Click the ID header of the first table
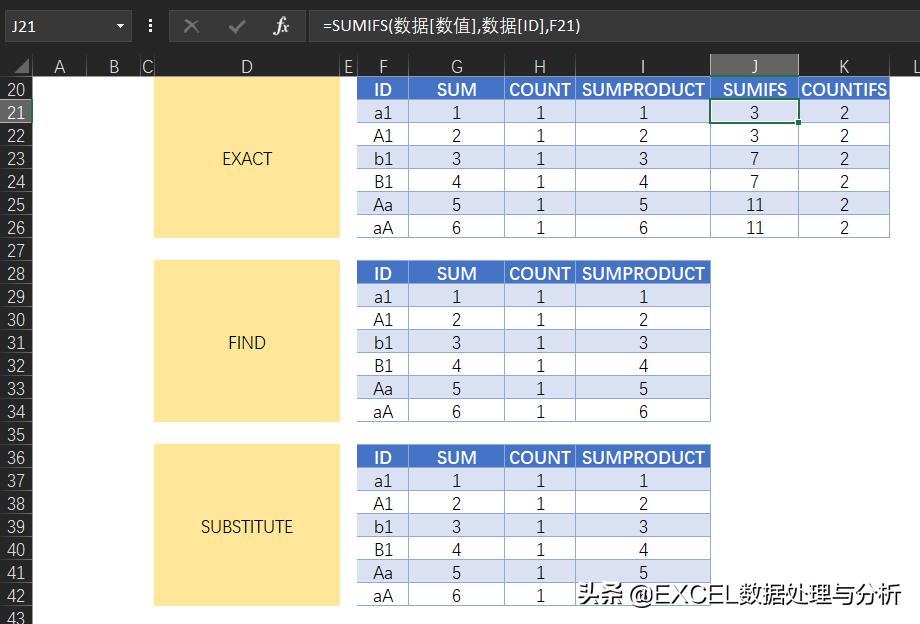Screen dimensions: 920x624 [382, 89]
